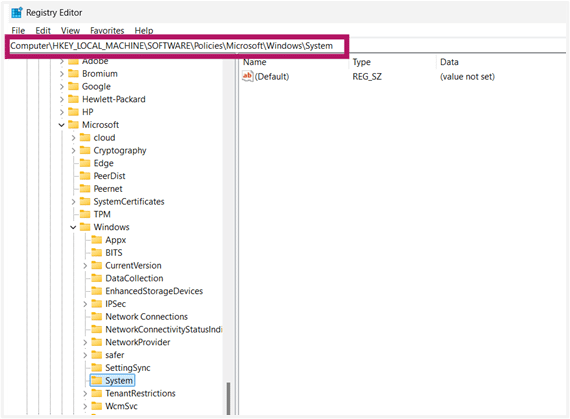570x419 pixels.
Task: Expand the safer key
Action: coord(85,355)
